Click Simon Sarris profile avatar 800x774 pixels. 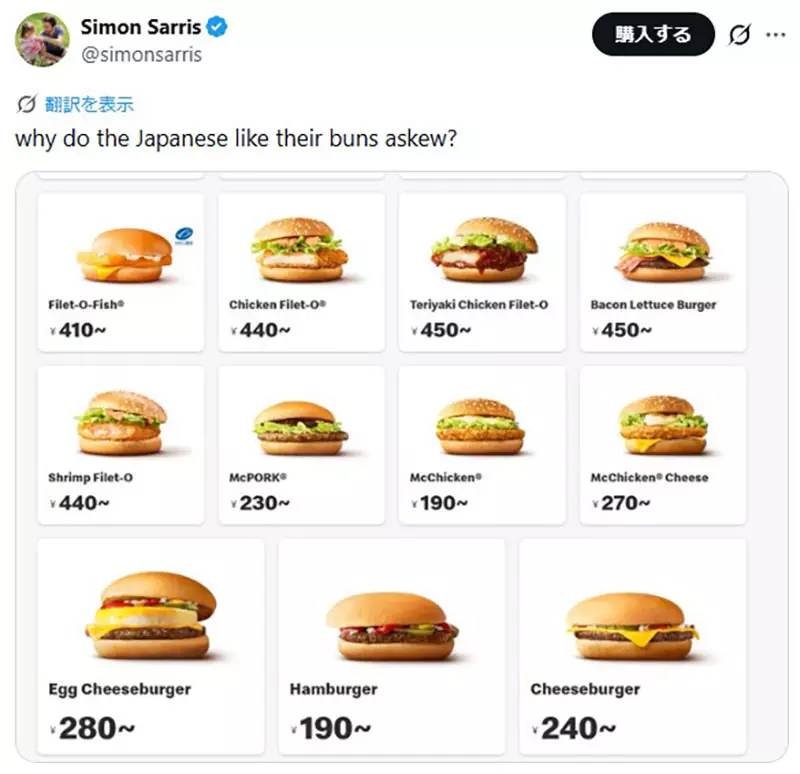tap(42, 39)
